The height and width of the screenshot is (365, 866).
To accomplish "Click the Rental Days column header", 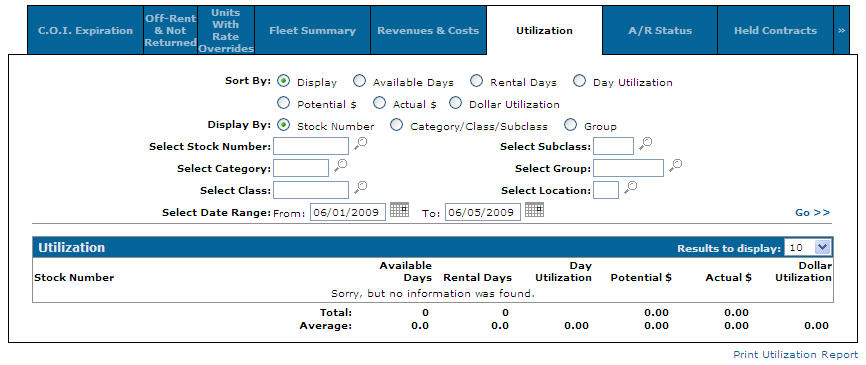I will pyautogui.click(x=478, y=278).
